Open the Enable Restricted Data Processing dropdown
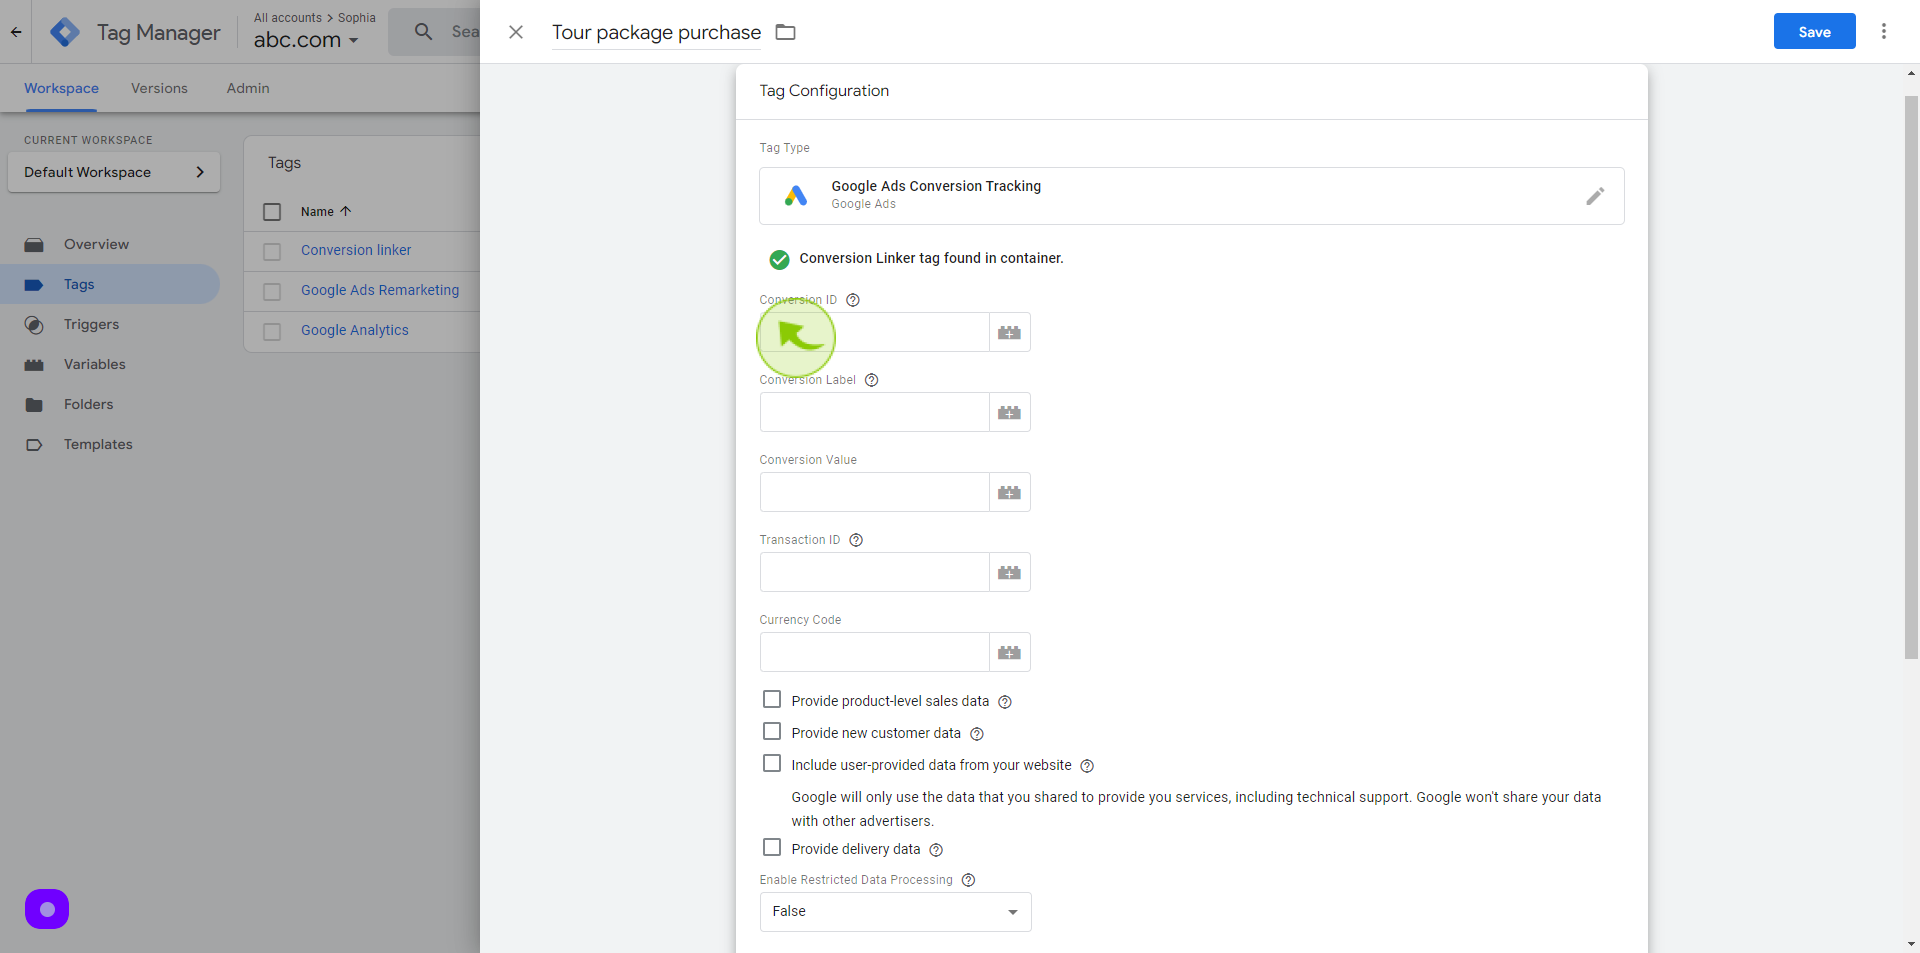The height and width of the screenshot is (953, 1920). click(895, 912)
